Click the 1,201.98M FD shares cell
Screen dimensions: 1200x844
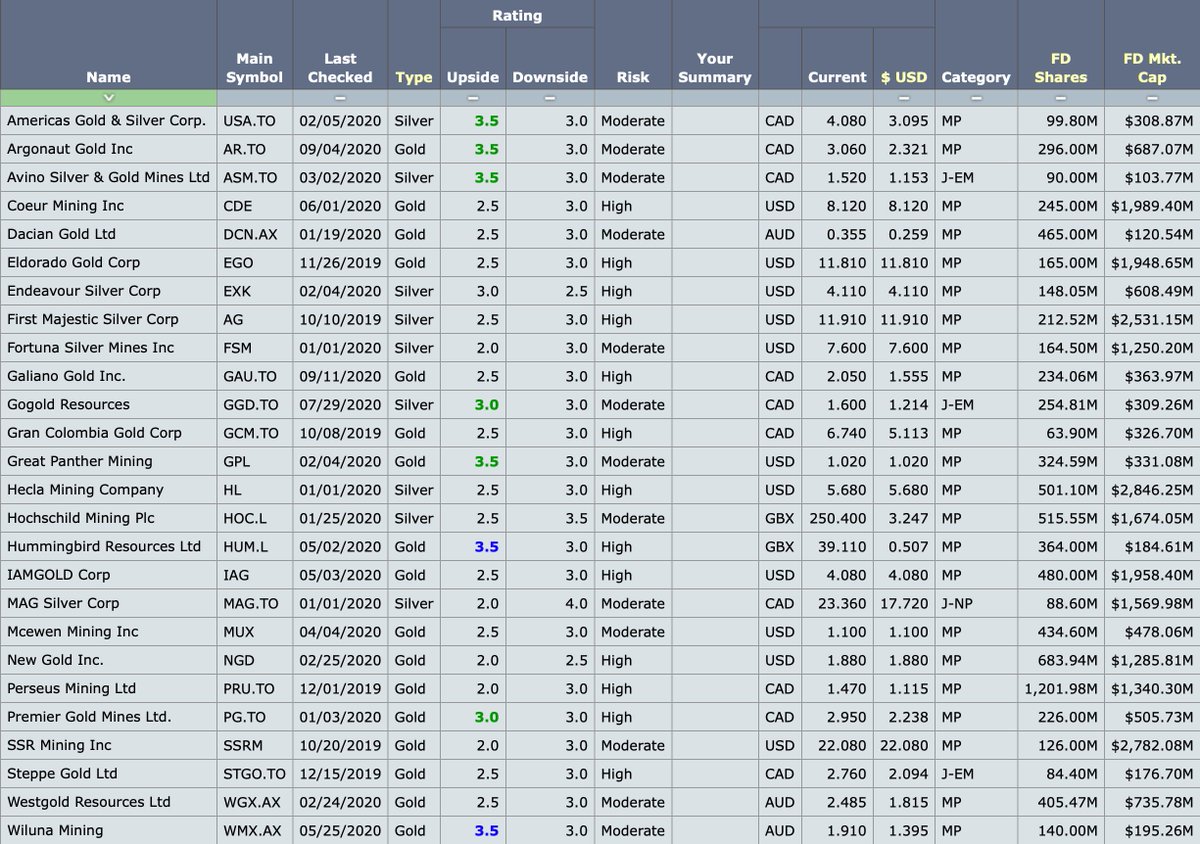click(1061, 689)
